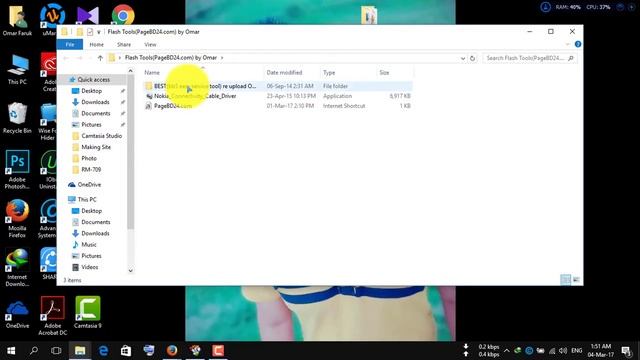Select This PC in navigation pane
Image resolution: width=640 pixels, height=360 pixels.
[87, 199]
